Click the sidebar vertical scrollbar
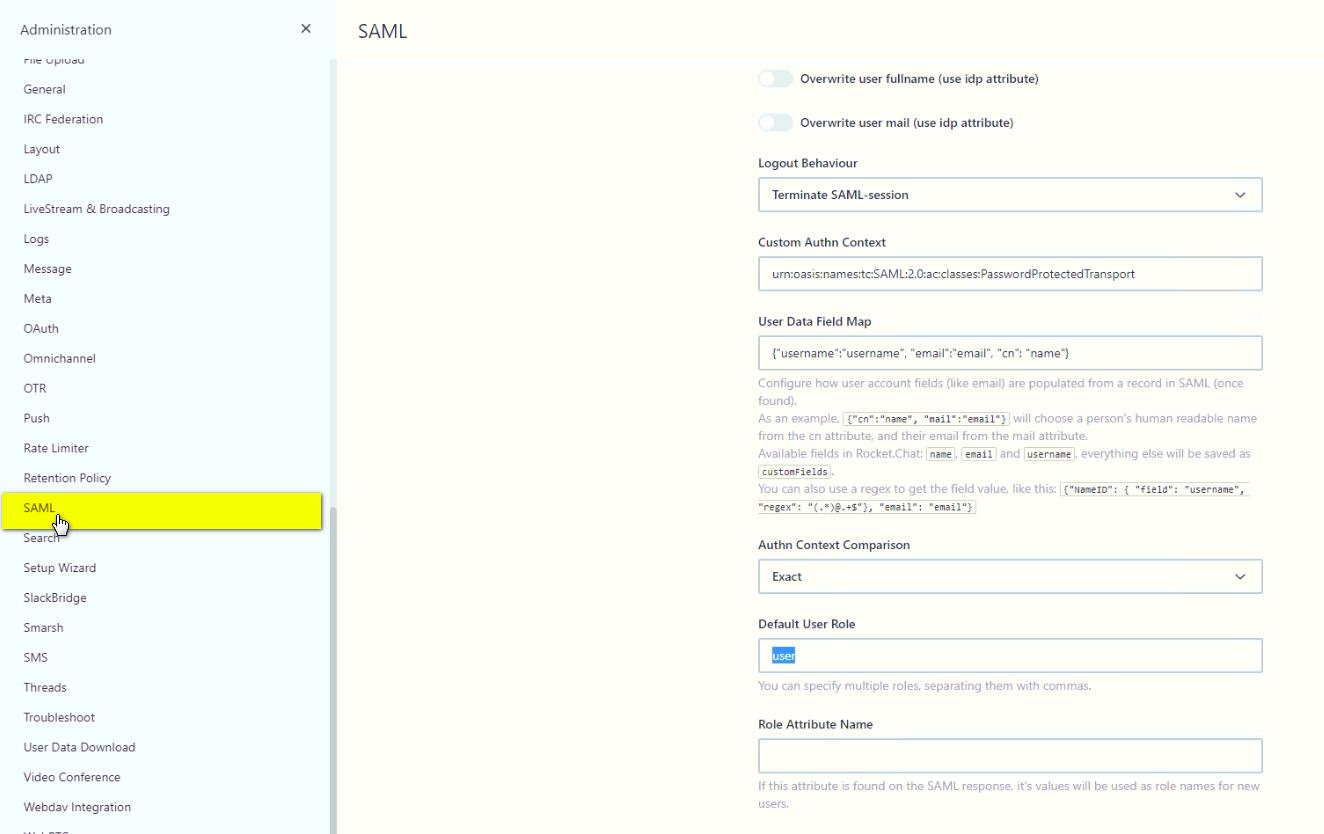Viewport: 1324px width, 834px height. click(334, 670)
